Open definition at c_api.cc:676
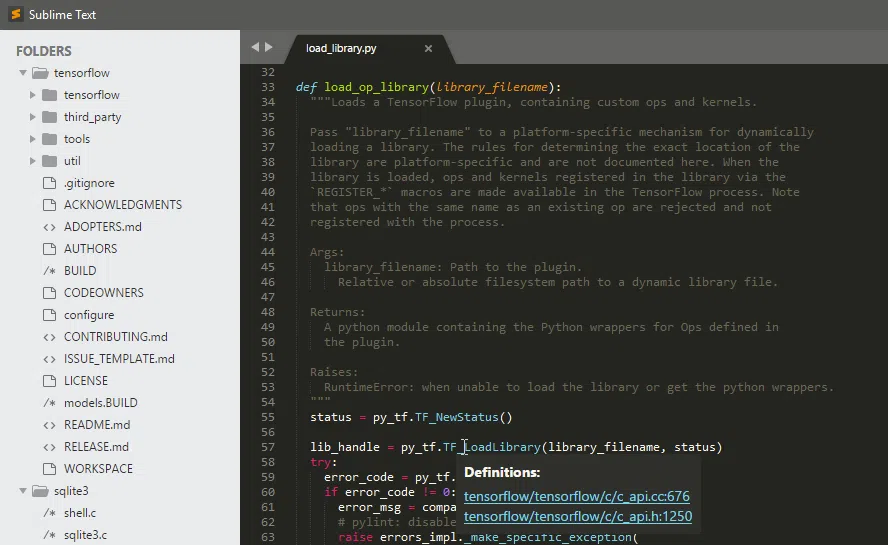 (x=576, y=496)
